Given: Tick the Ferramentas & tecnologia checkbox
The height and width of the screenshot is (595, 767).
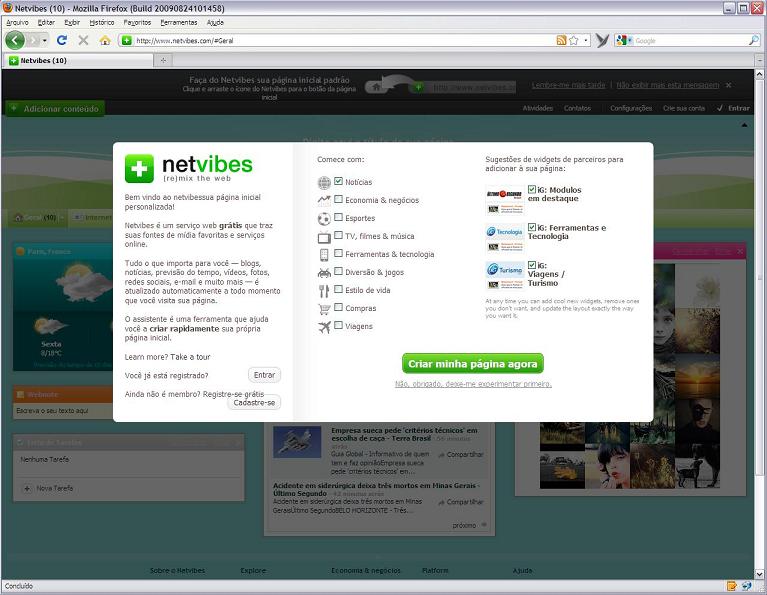Looking at the screenshot, I should coord(338,253).
